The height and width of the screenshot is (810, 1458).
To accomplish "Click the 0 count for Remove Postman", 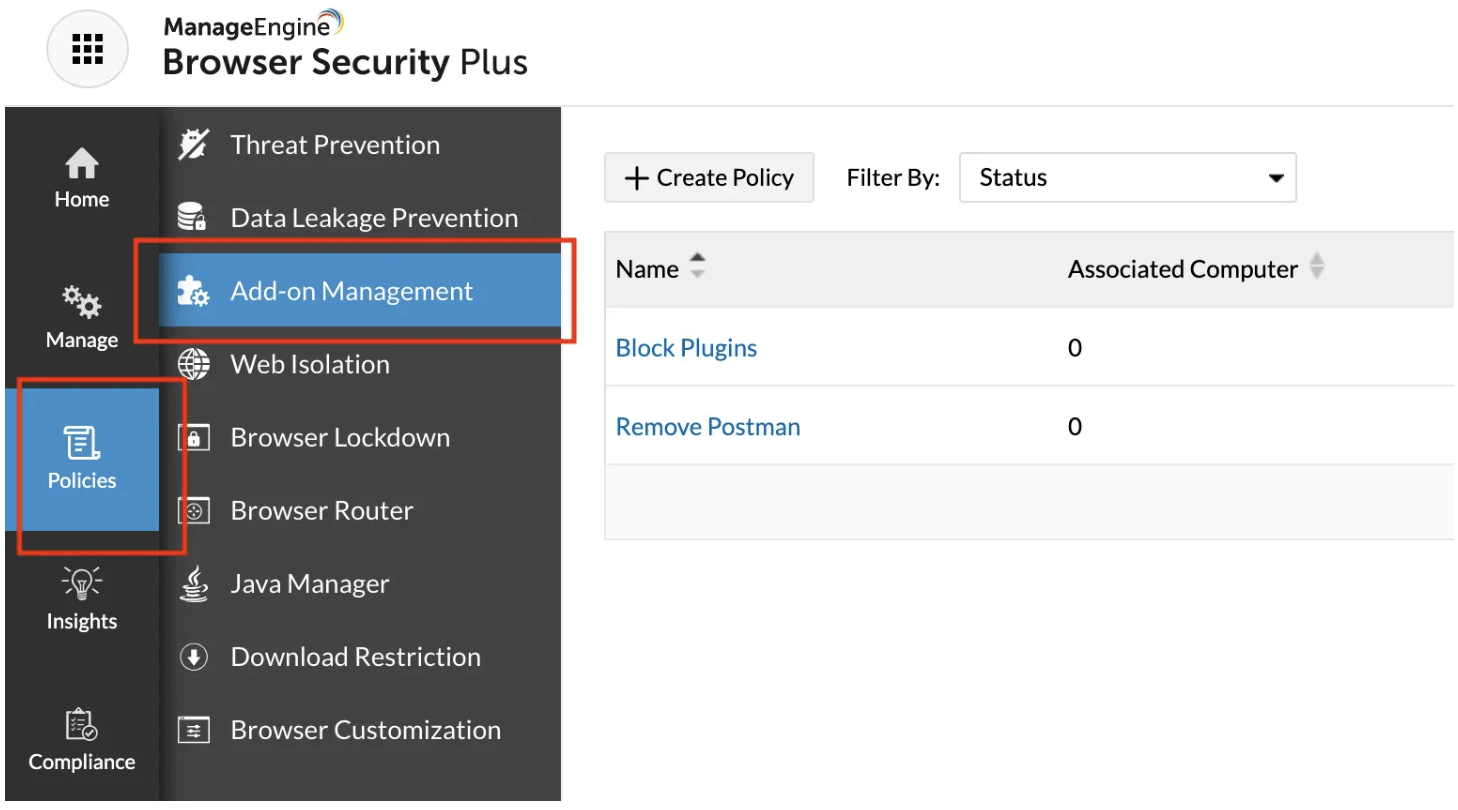I will click(1075, 427).
